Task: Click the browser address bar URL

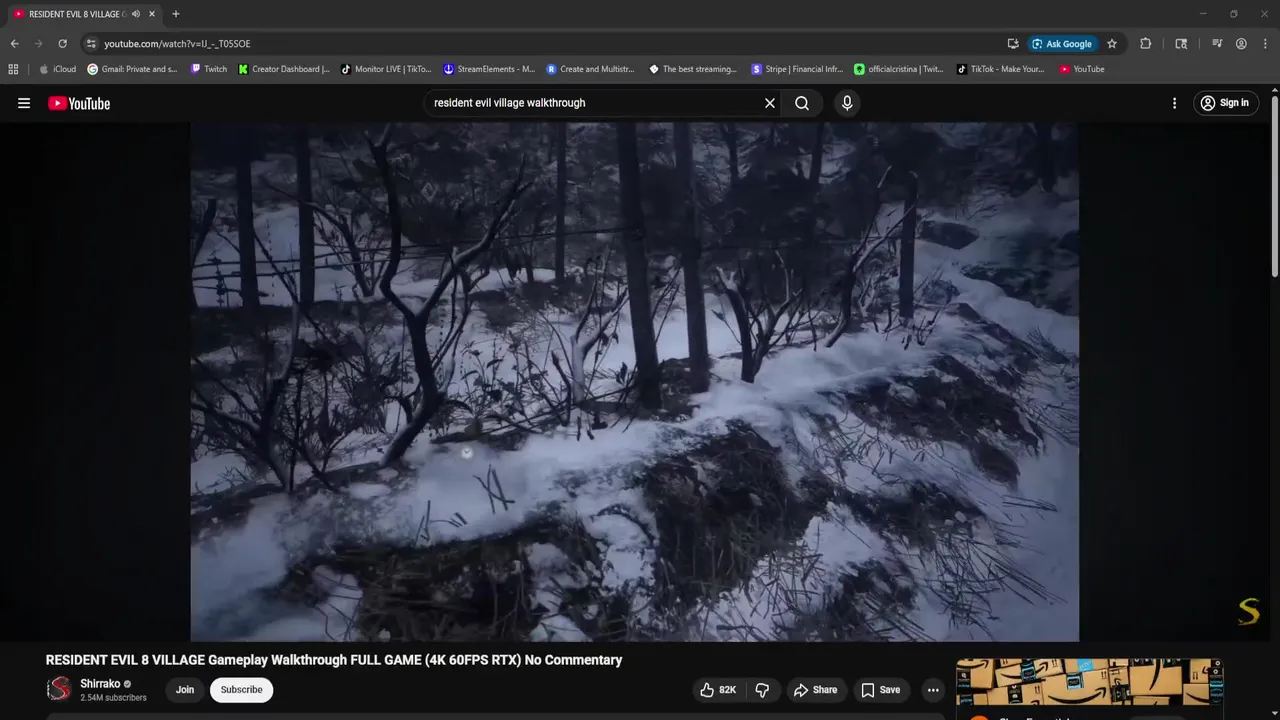Action: pyautogui.click(x=177, y=44)
